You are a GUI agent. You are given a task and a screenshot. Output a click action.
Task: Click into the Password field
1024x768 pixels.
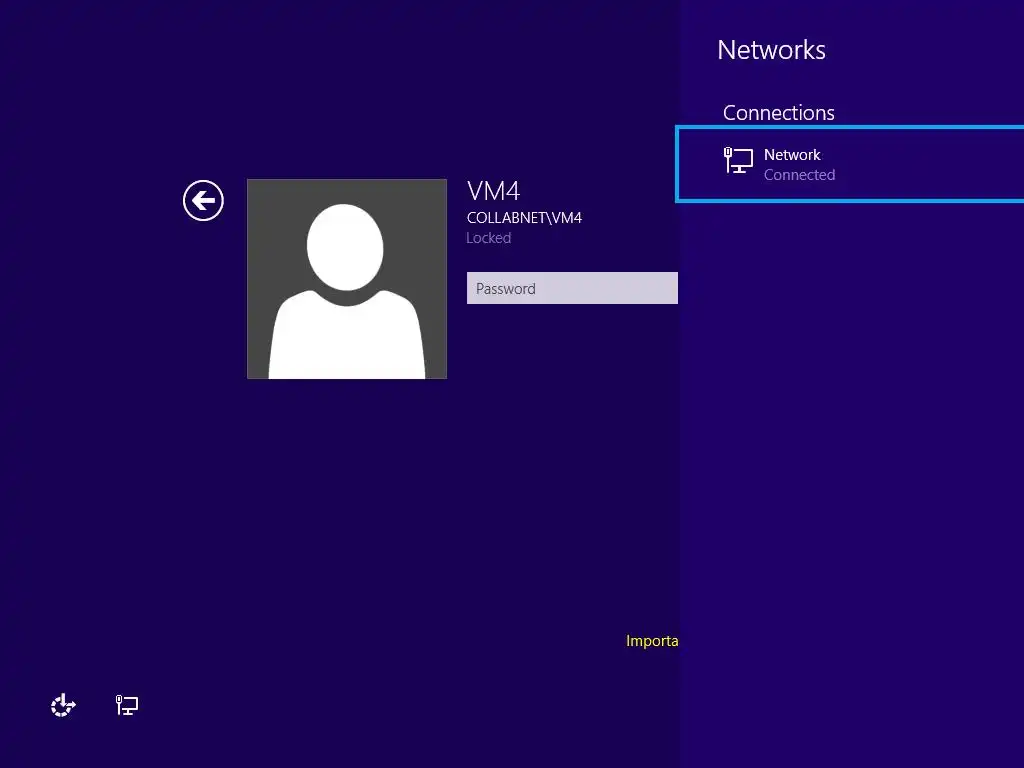click(x=572, y=288)
